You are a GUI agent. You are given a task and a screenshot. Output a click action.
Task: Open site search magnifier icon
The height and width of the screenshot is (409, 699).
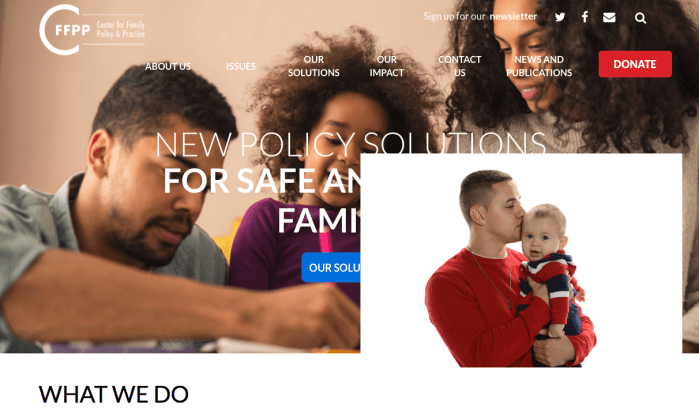(640, 18)
